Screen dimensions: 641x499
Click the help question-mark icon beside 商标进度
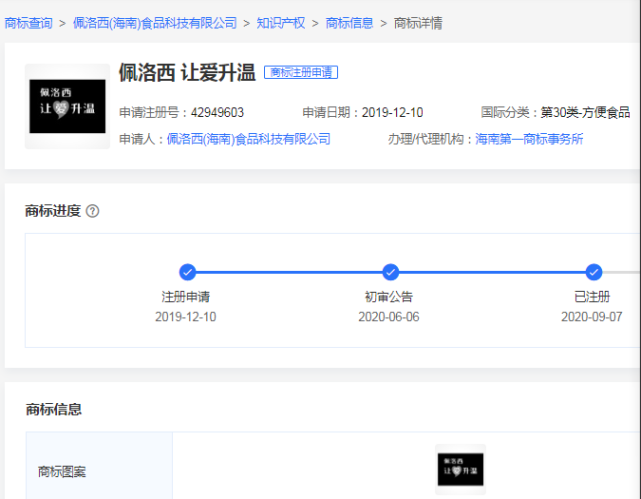93,211
